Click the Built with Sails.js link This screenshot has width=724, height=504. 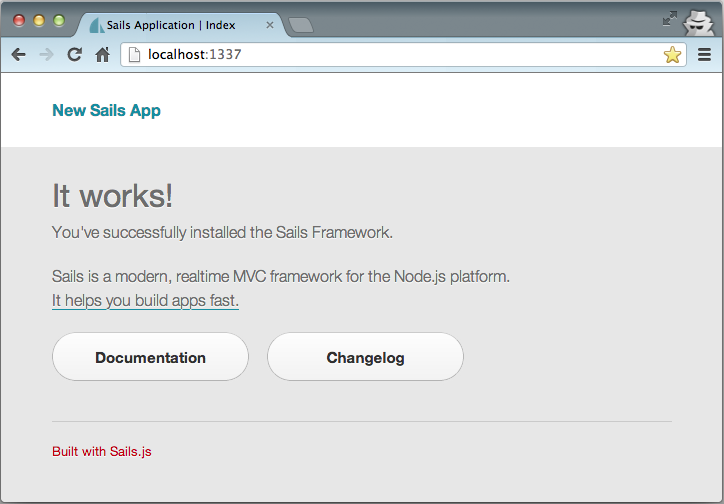[102, 451]
